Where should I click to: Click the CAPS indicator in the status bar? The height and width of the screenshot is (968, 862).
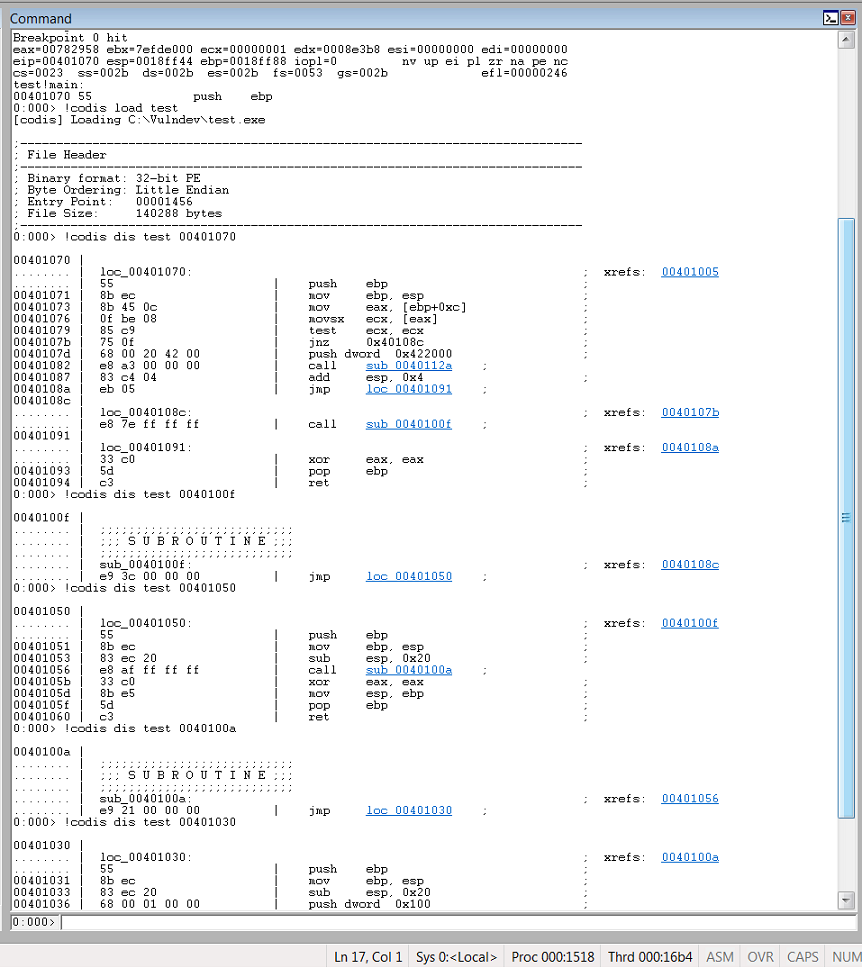point(802,957)
